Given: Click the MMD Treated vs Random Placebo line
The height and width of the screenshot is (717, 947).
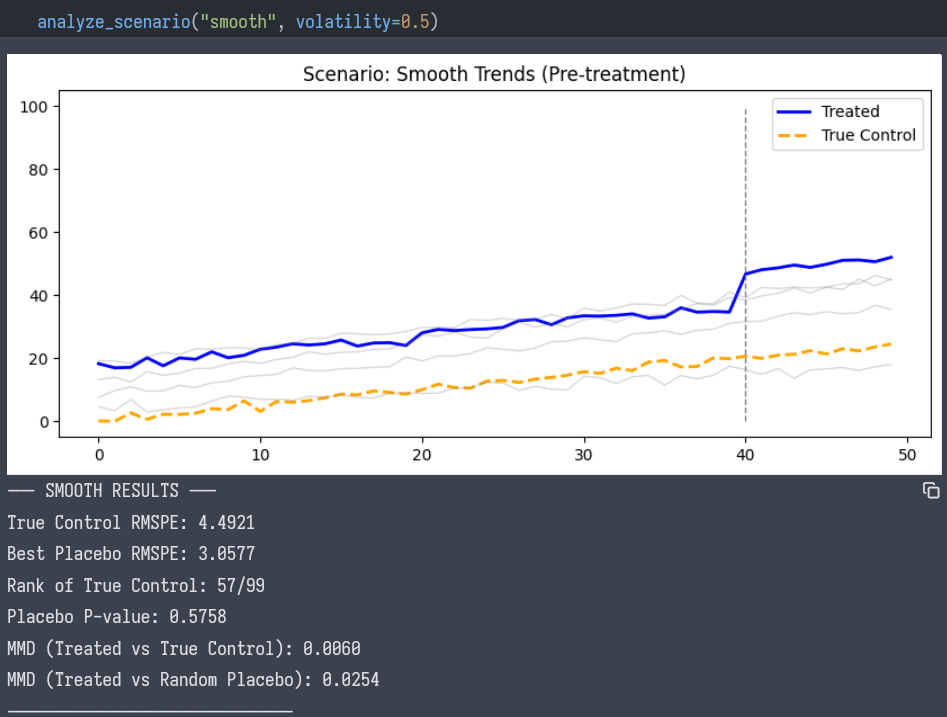Looking at the screenshot, I should pos(193,680).
